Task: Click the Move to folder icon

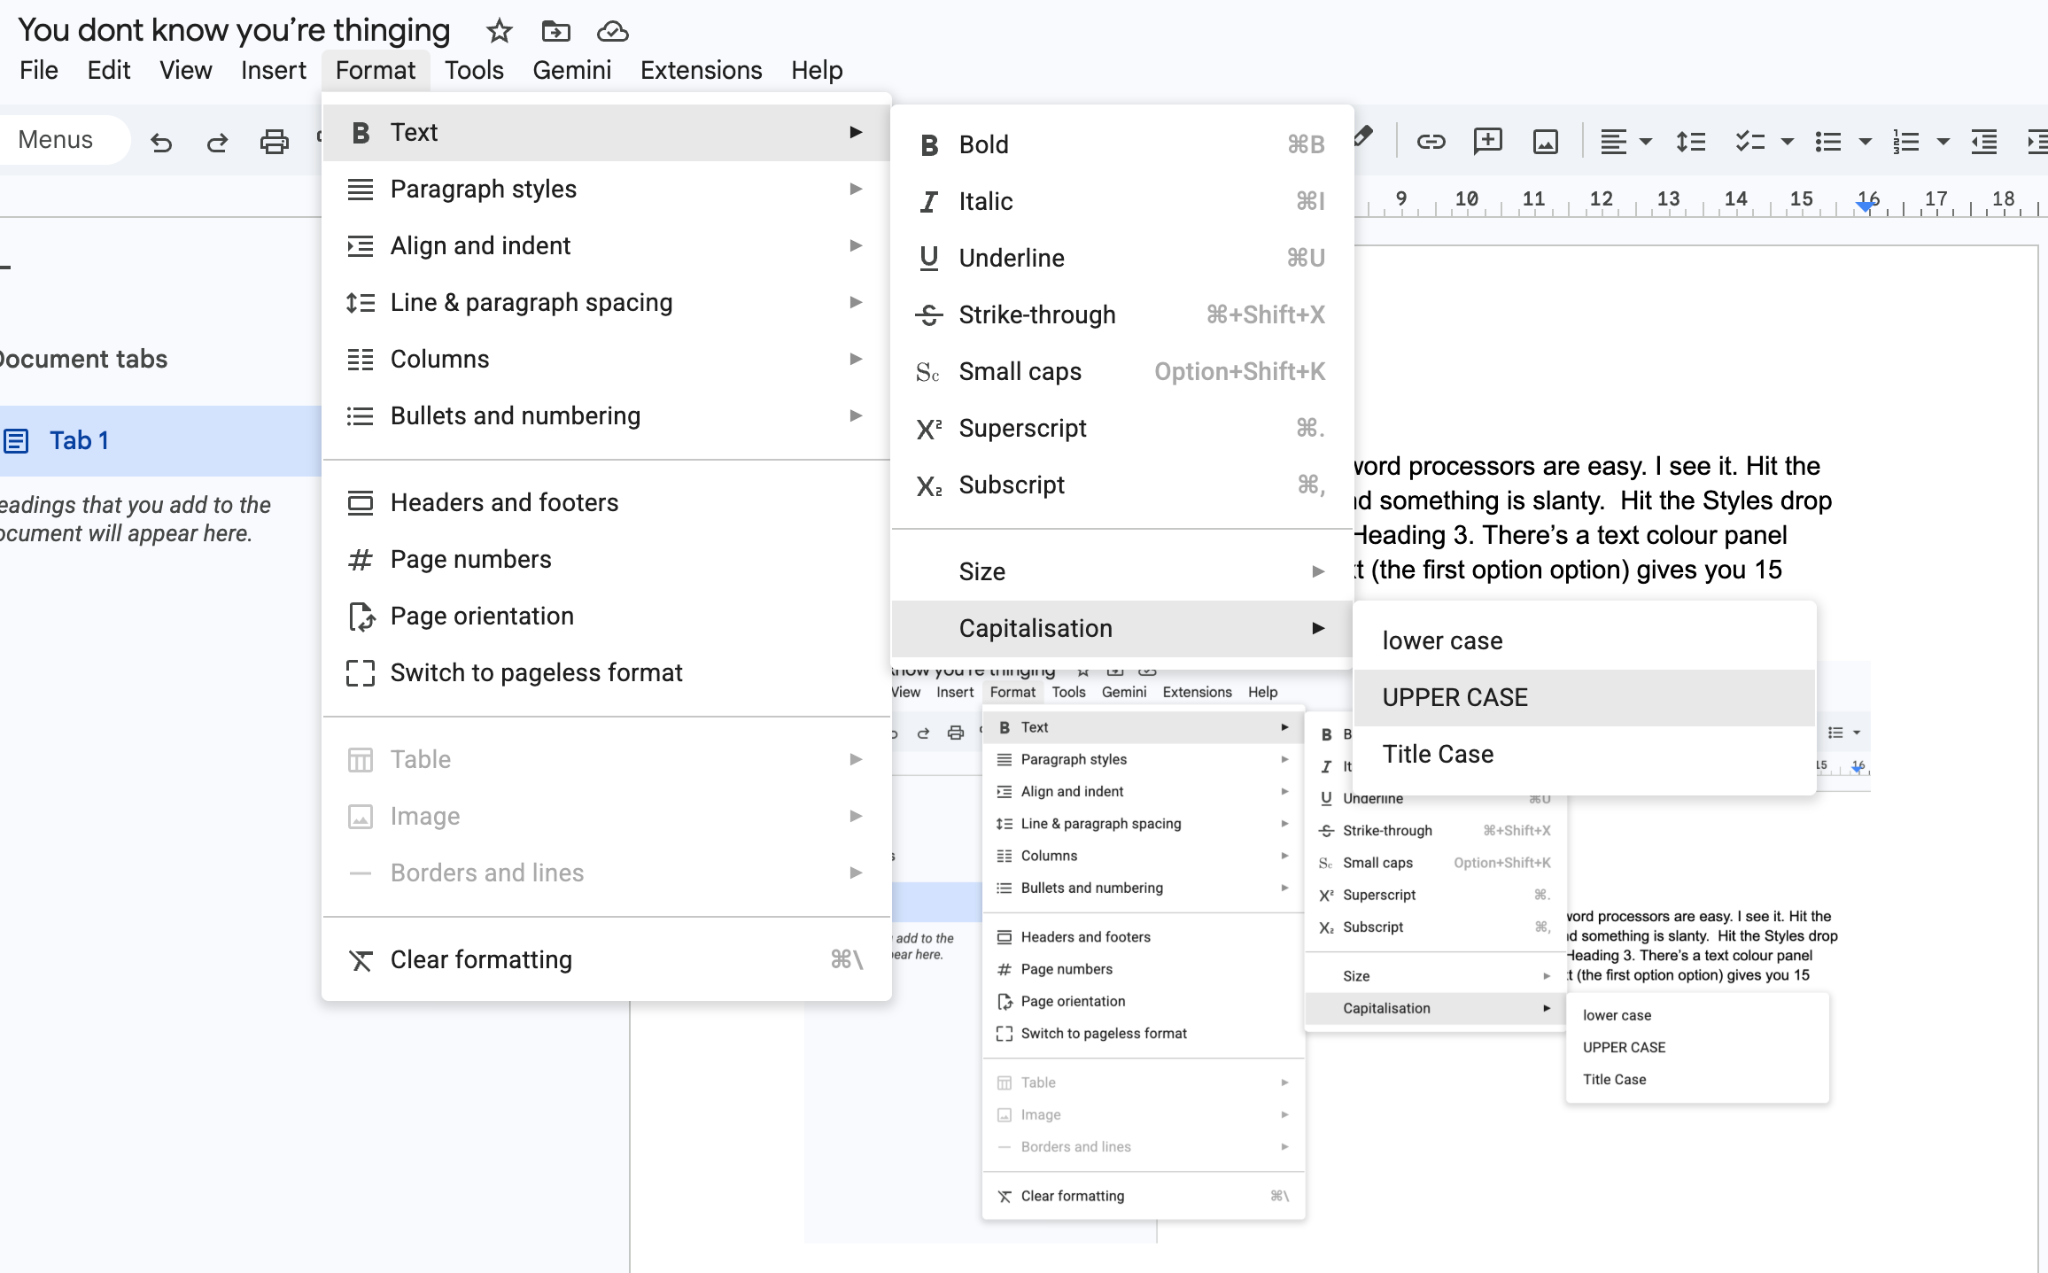Action: [556, 31]
